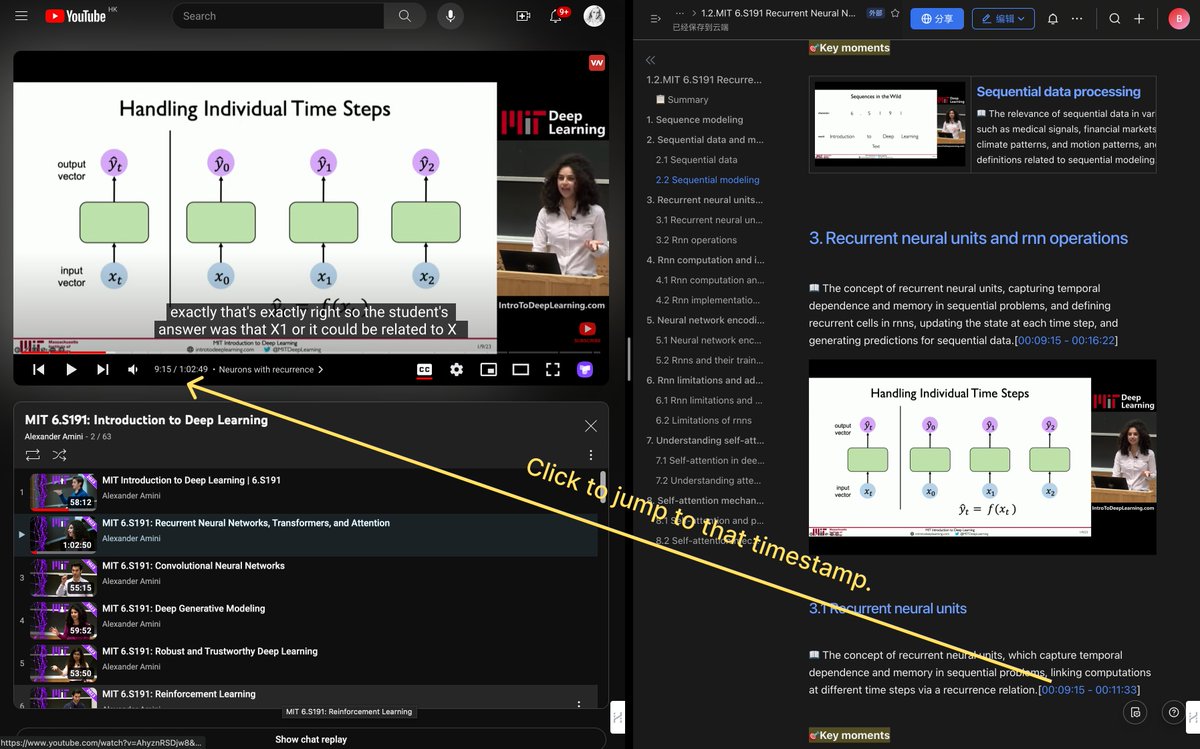Open the YouTube Create video icon

[523, 16]
